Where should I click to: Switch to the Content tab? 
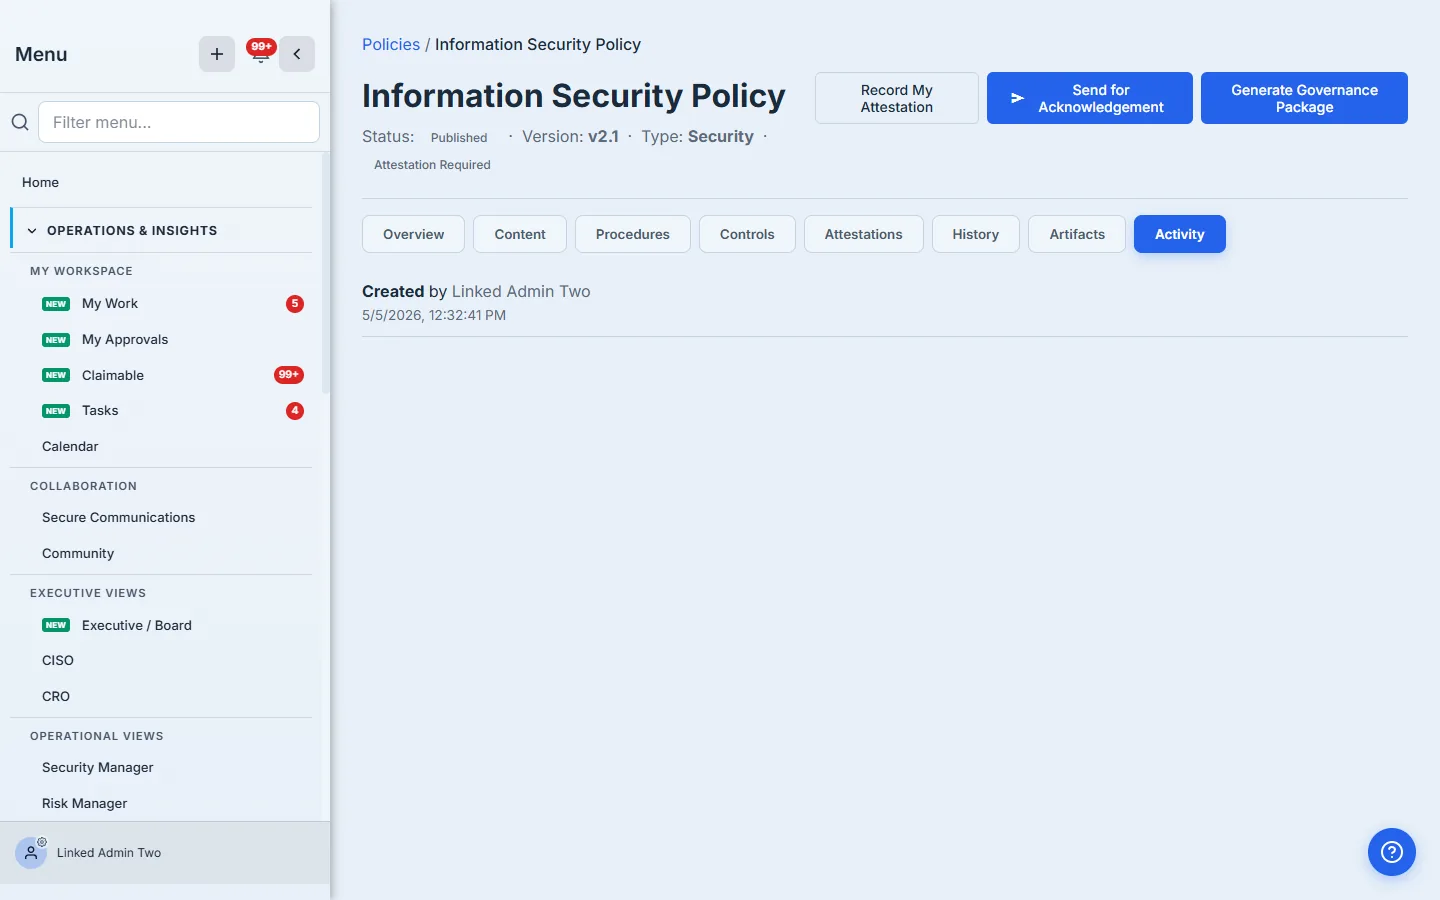click(520, 234)
